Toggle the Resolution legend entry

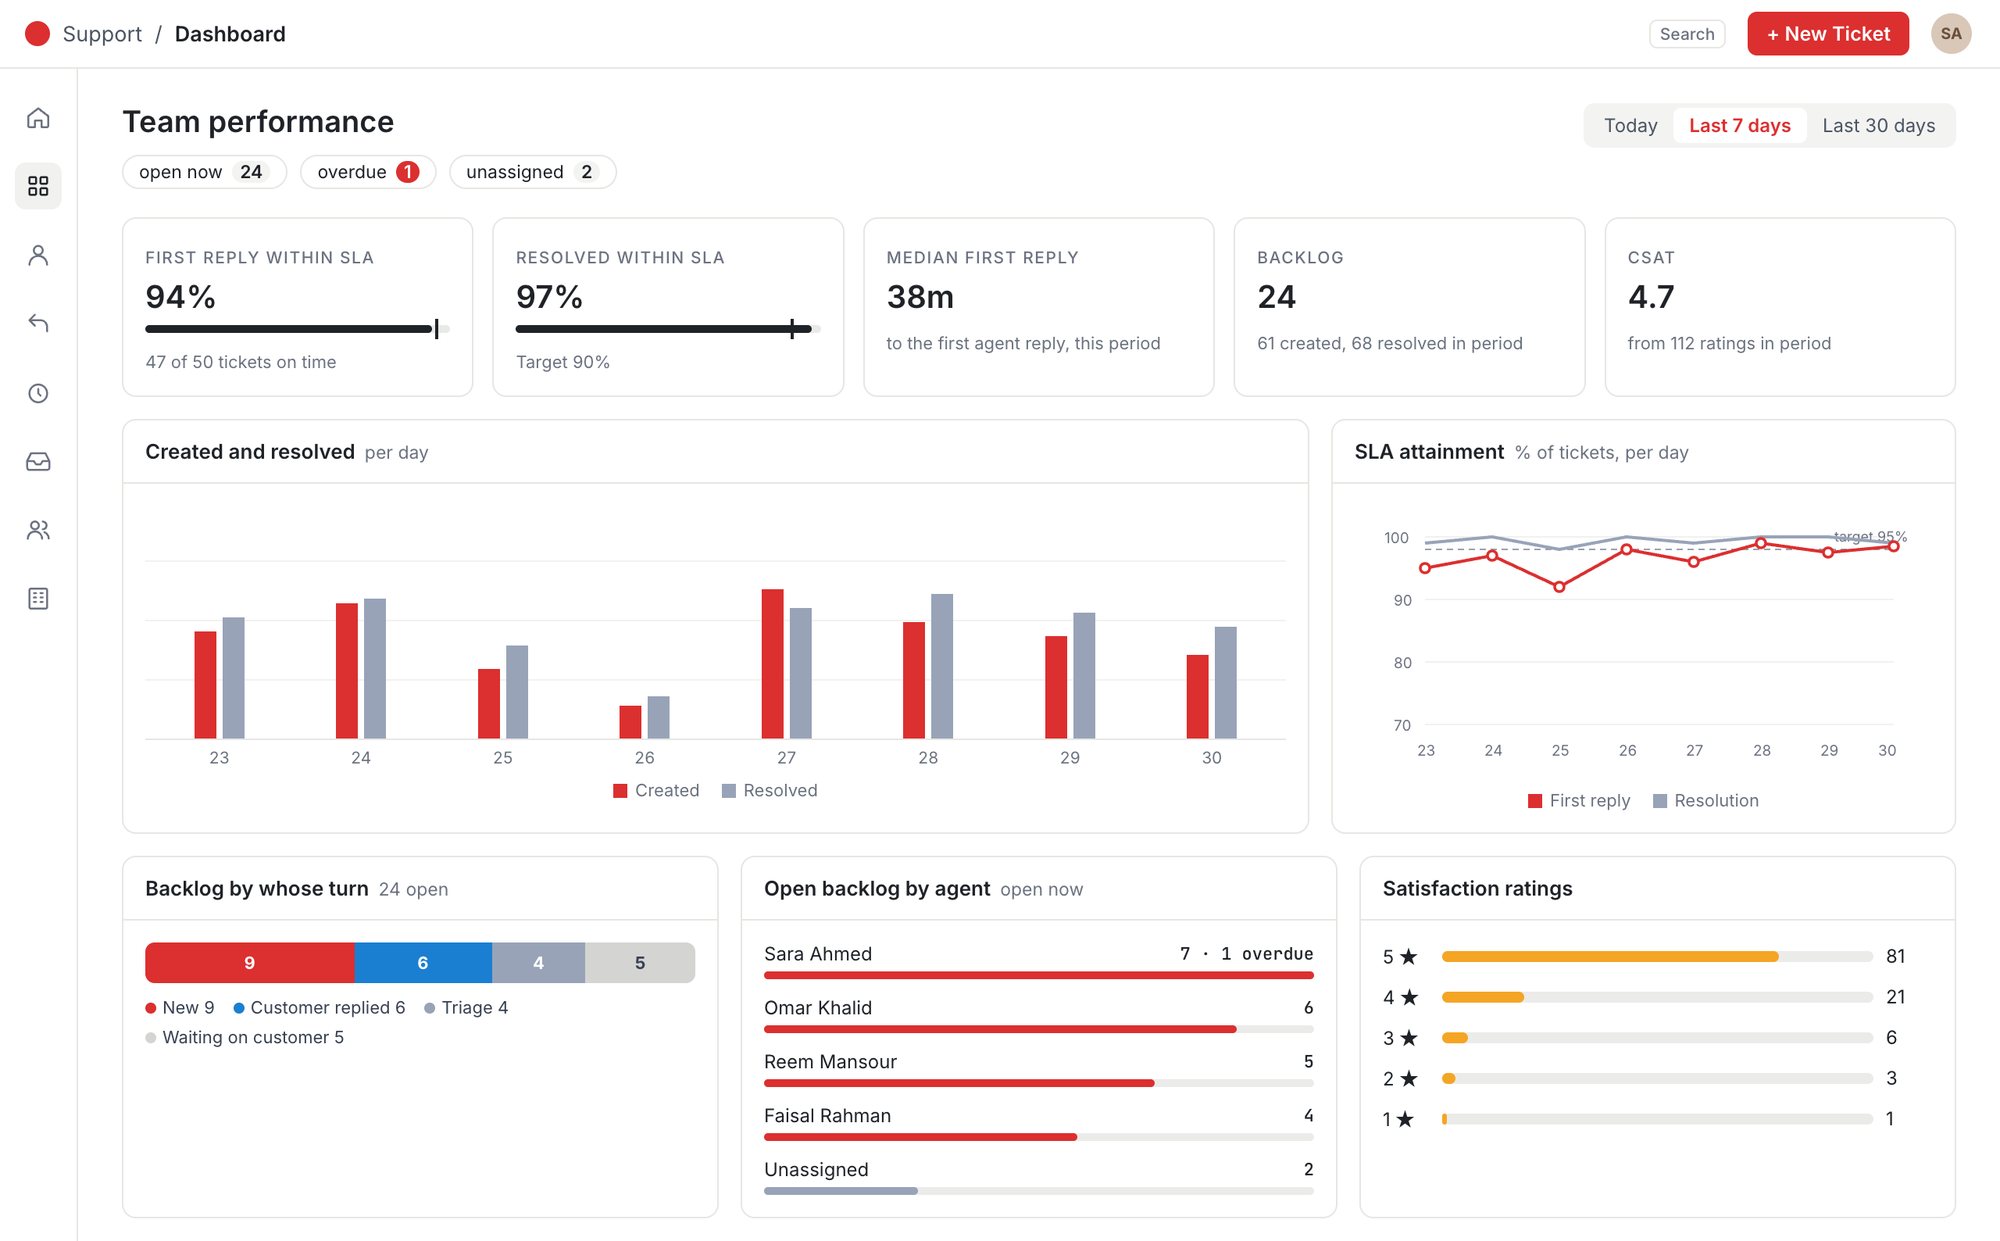point(1706,801)
